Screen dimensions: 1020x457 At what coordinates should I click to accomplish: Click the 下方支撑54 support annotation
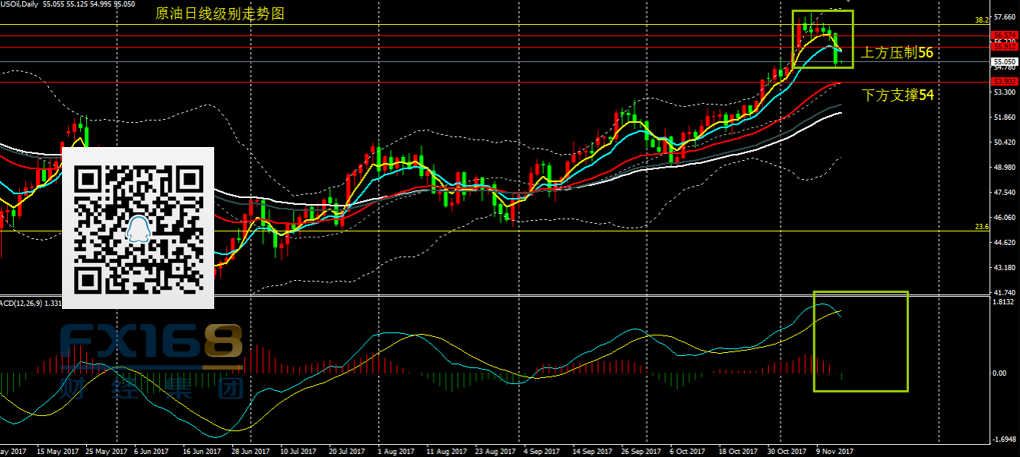(898, 93)
